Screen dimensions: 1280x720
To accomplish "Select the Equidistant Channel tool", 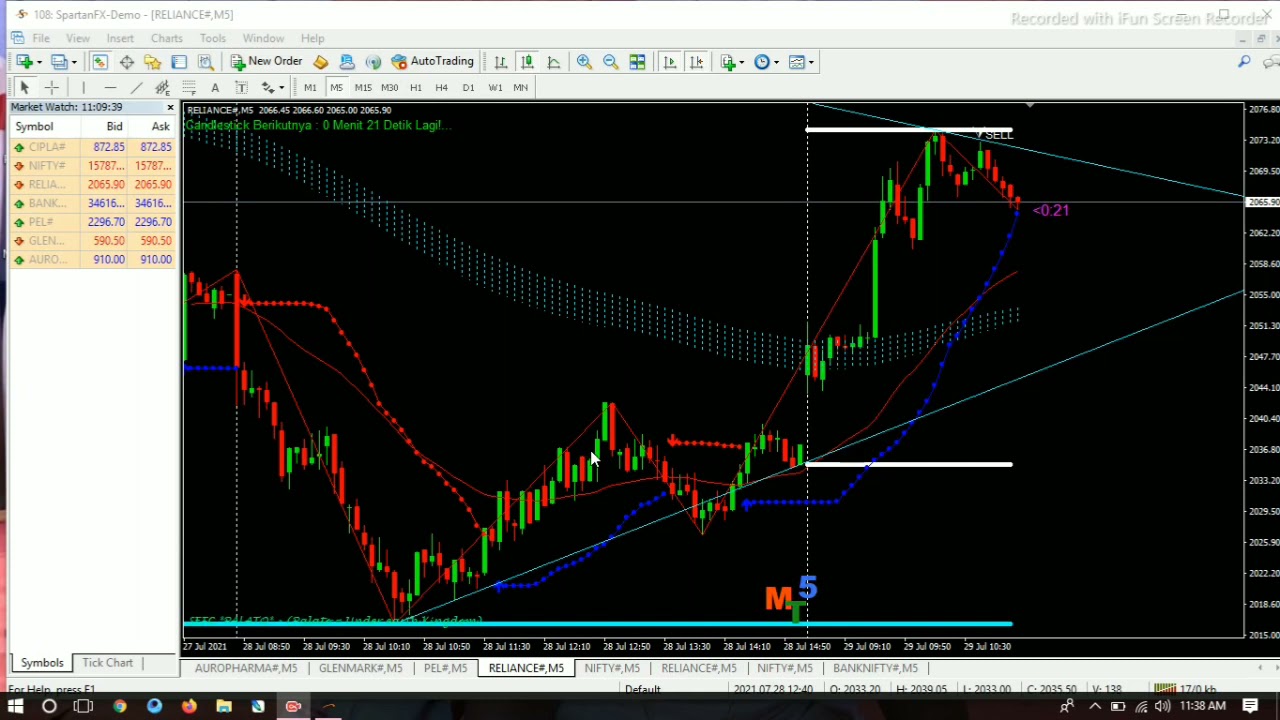I will pyautogui.click(x=162, y=88).
